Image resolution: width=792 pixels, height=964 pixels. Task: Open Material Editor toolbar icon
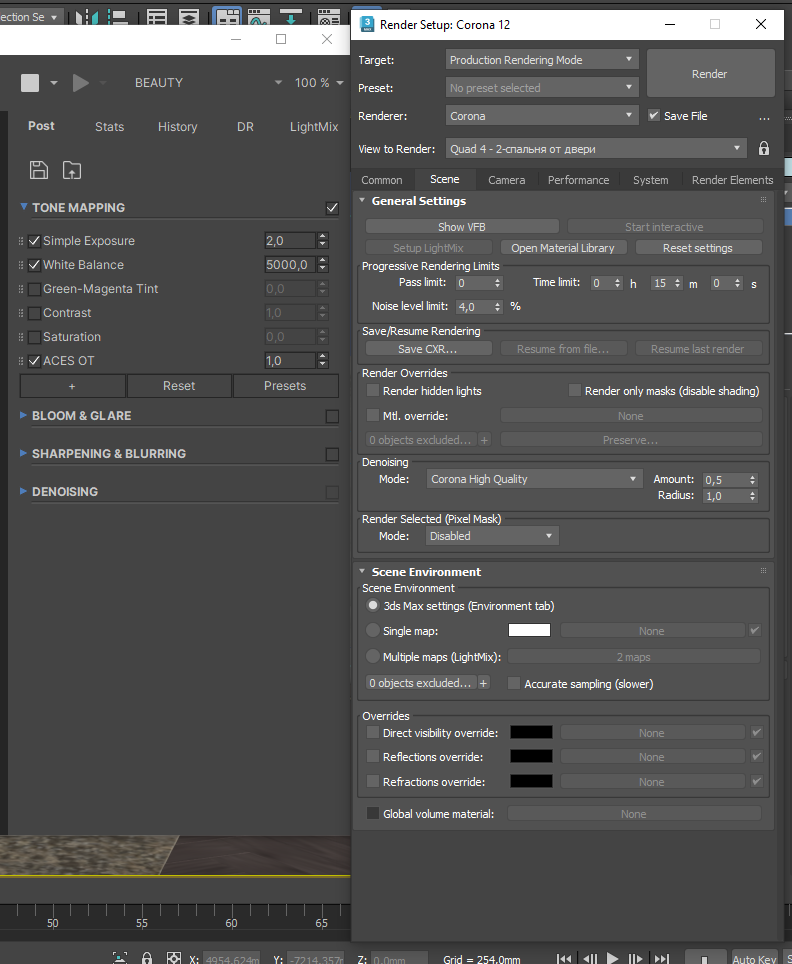329,17
